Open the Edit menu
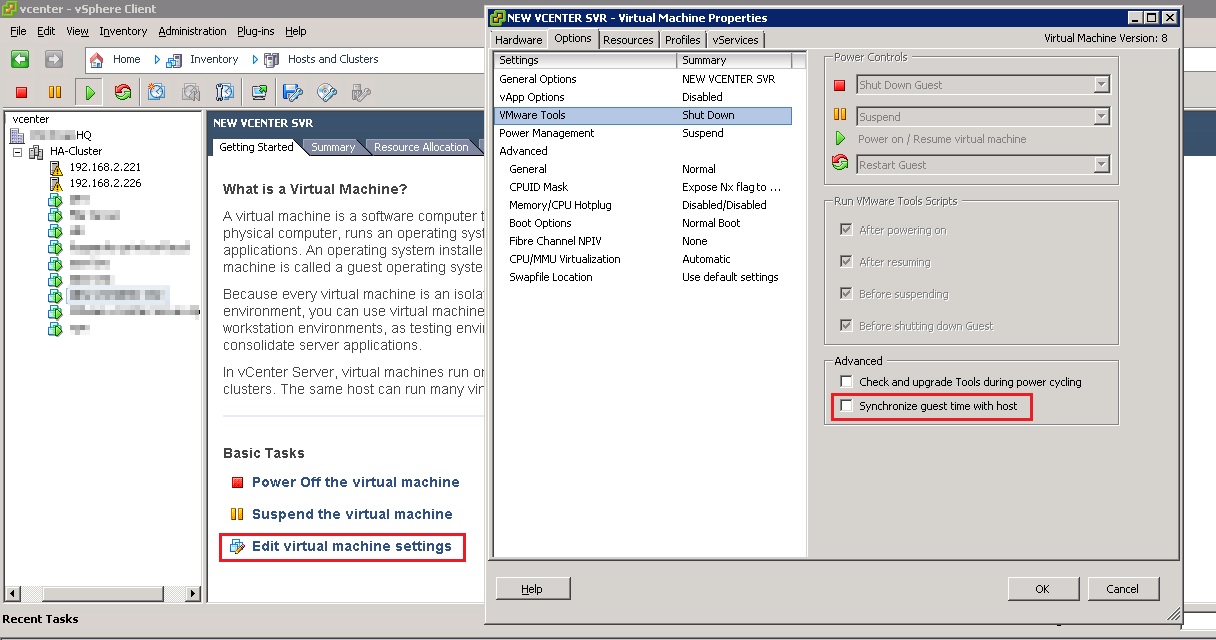Image resolution: width=1216 pixels, height=640 pixels. (47, 31)
